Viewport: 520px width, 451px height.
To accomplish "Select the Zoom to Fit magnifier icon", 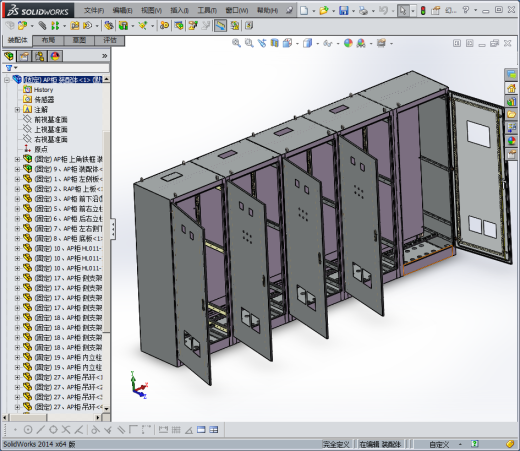I will coord(236,43).
